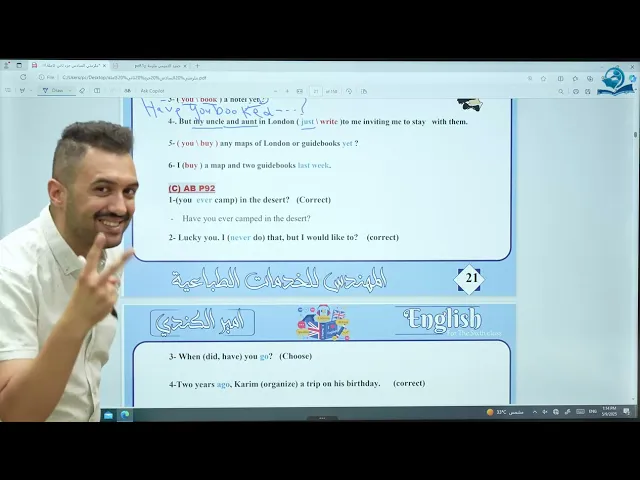
Task: Click the Read aloud icon
Action: (x=128, y=91)
